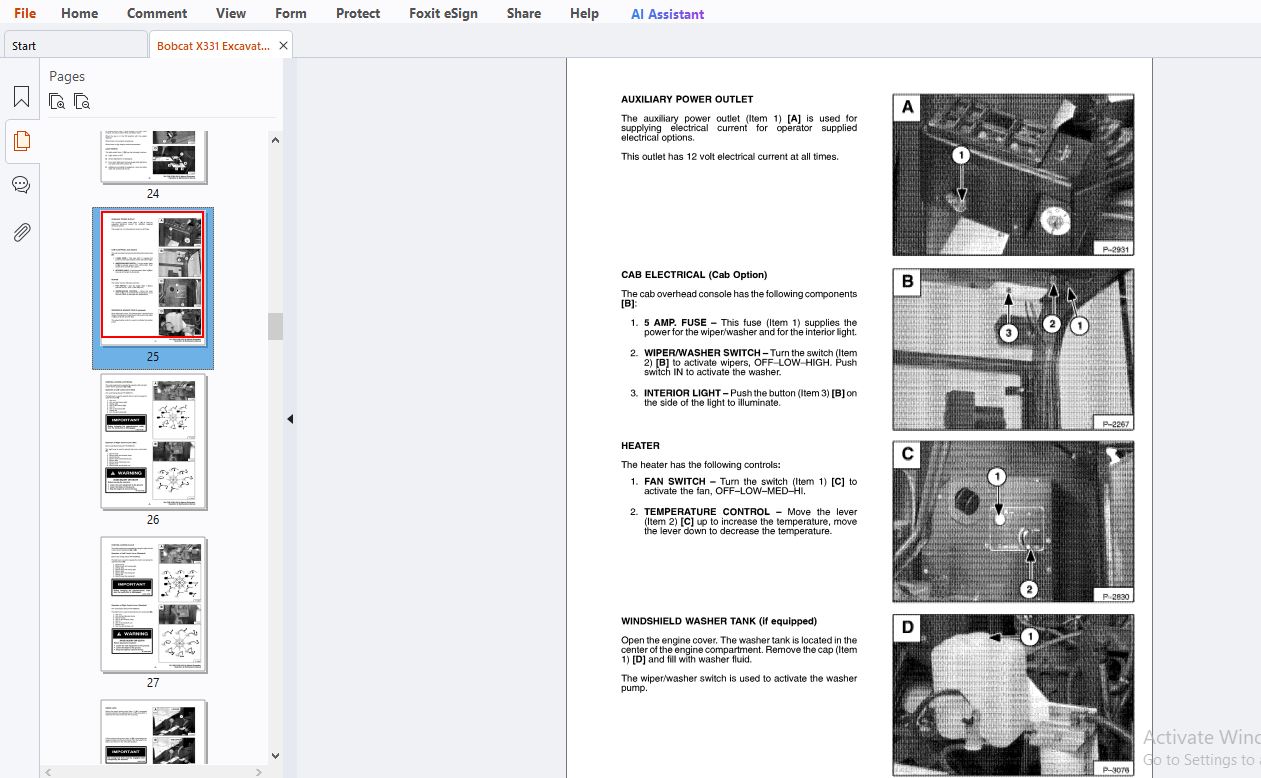The height and width of the screenshot is (778, 1261).
Task: Open the Comment ribbon tab
Action: pos(157,13)
